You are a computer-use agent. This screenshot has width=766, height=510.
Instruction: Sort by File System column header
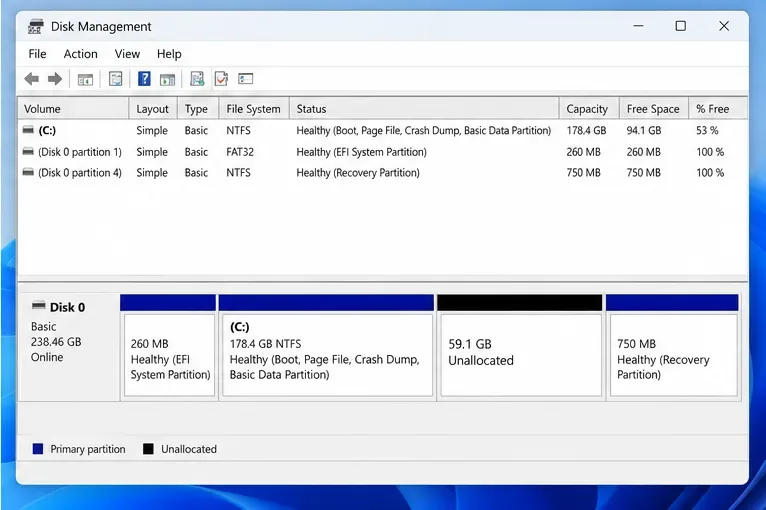[254, 108]
